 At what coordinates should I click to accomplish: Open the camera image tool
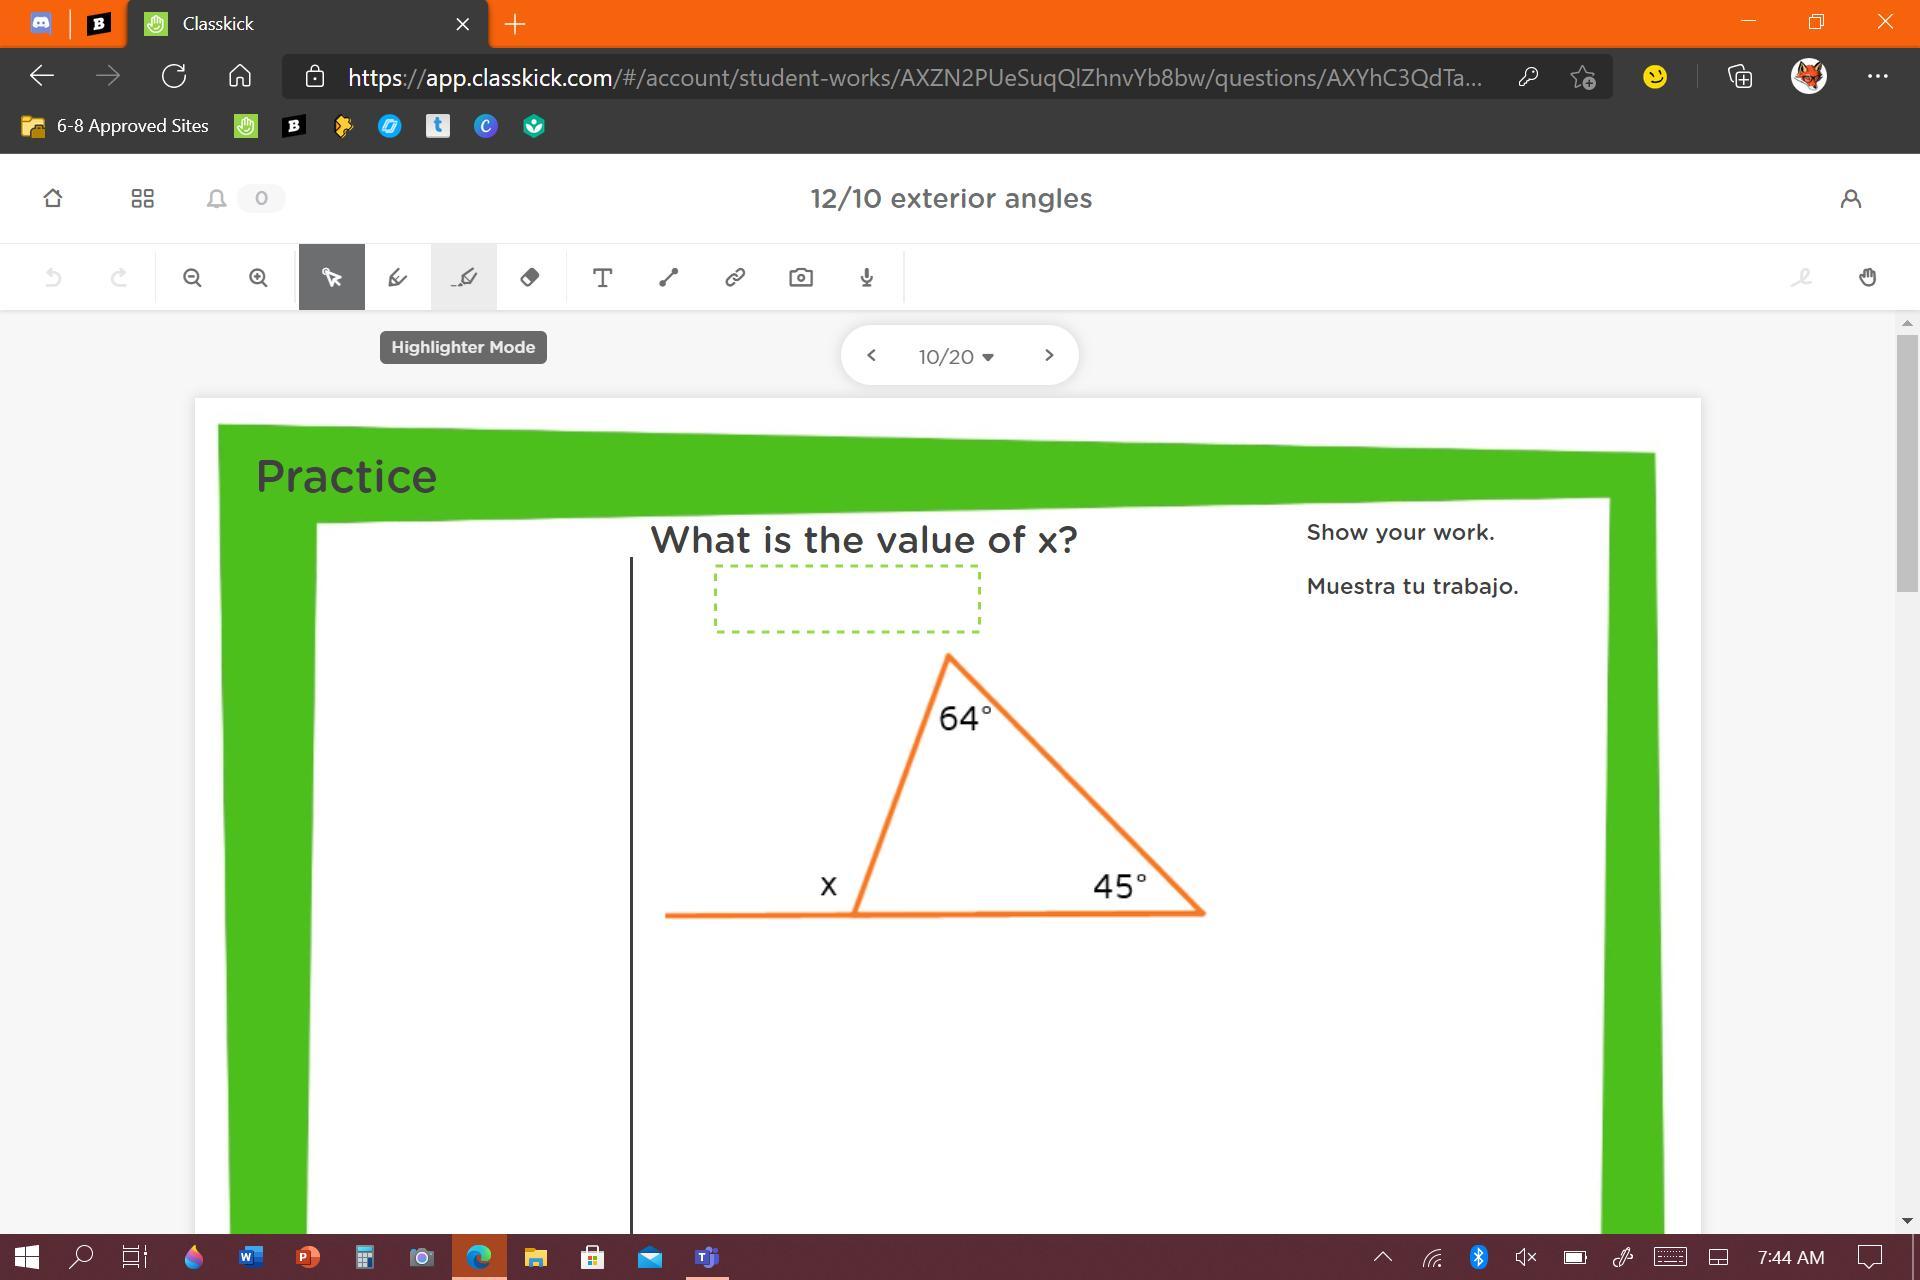[801, 277]
